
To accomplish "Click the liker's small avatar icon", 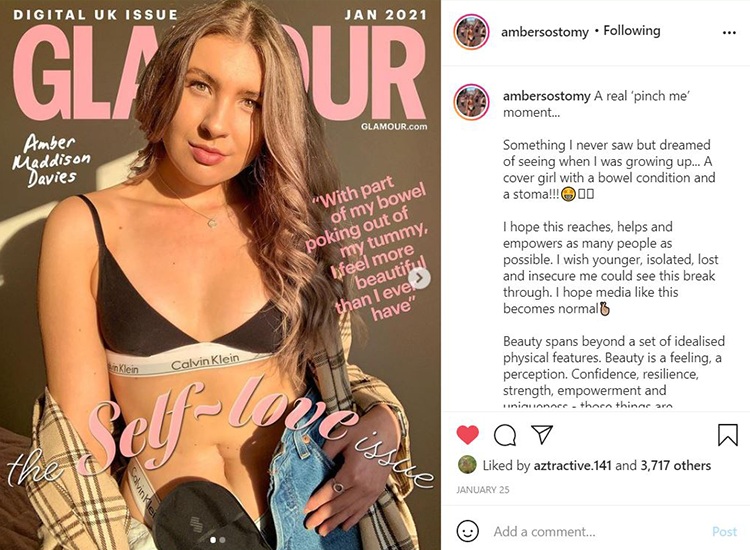I will pos(467,465).
